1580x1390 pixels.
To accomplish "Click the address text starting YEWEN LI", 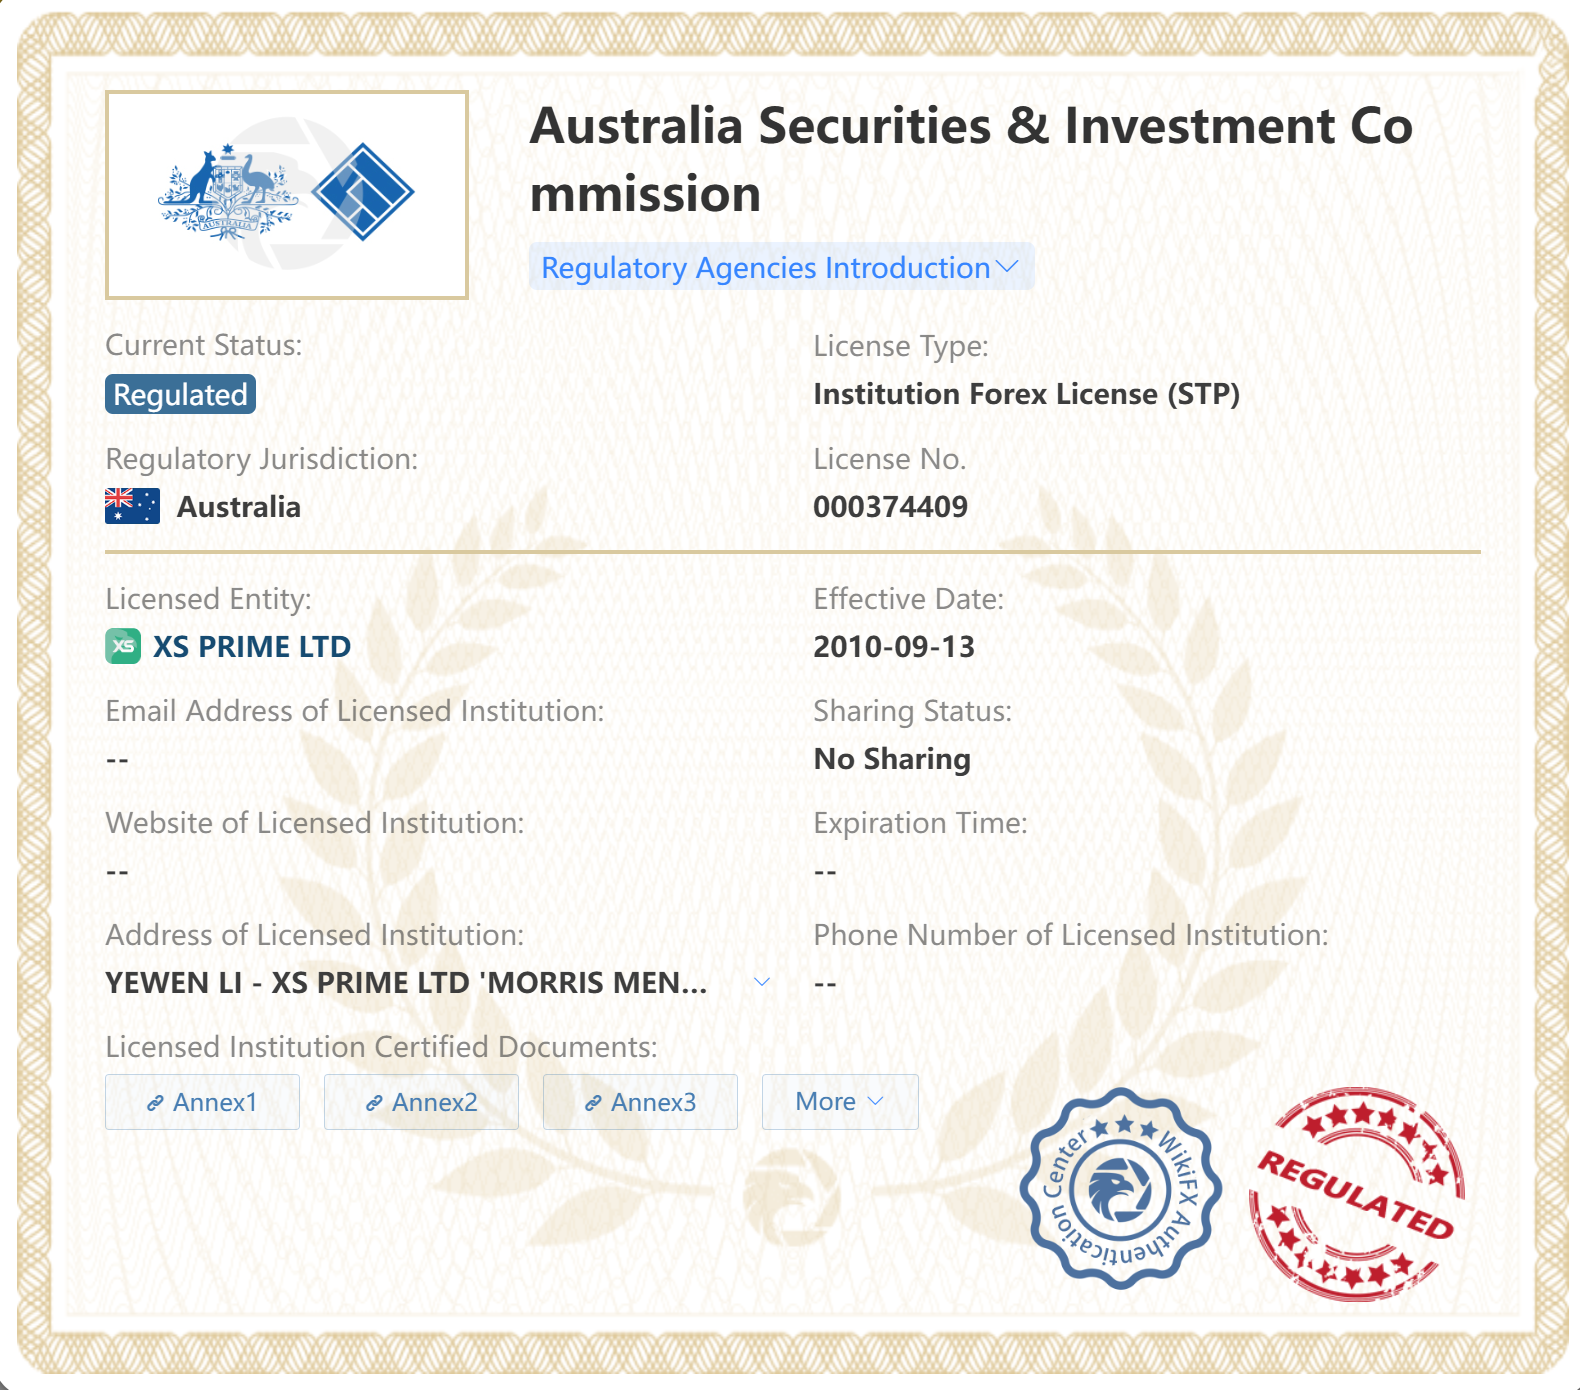I will [x=406, y=982].
